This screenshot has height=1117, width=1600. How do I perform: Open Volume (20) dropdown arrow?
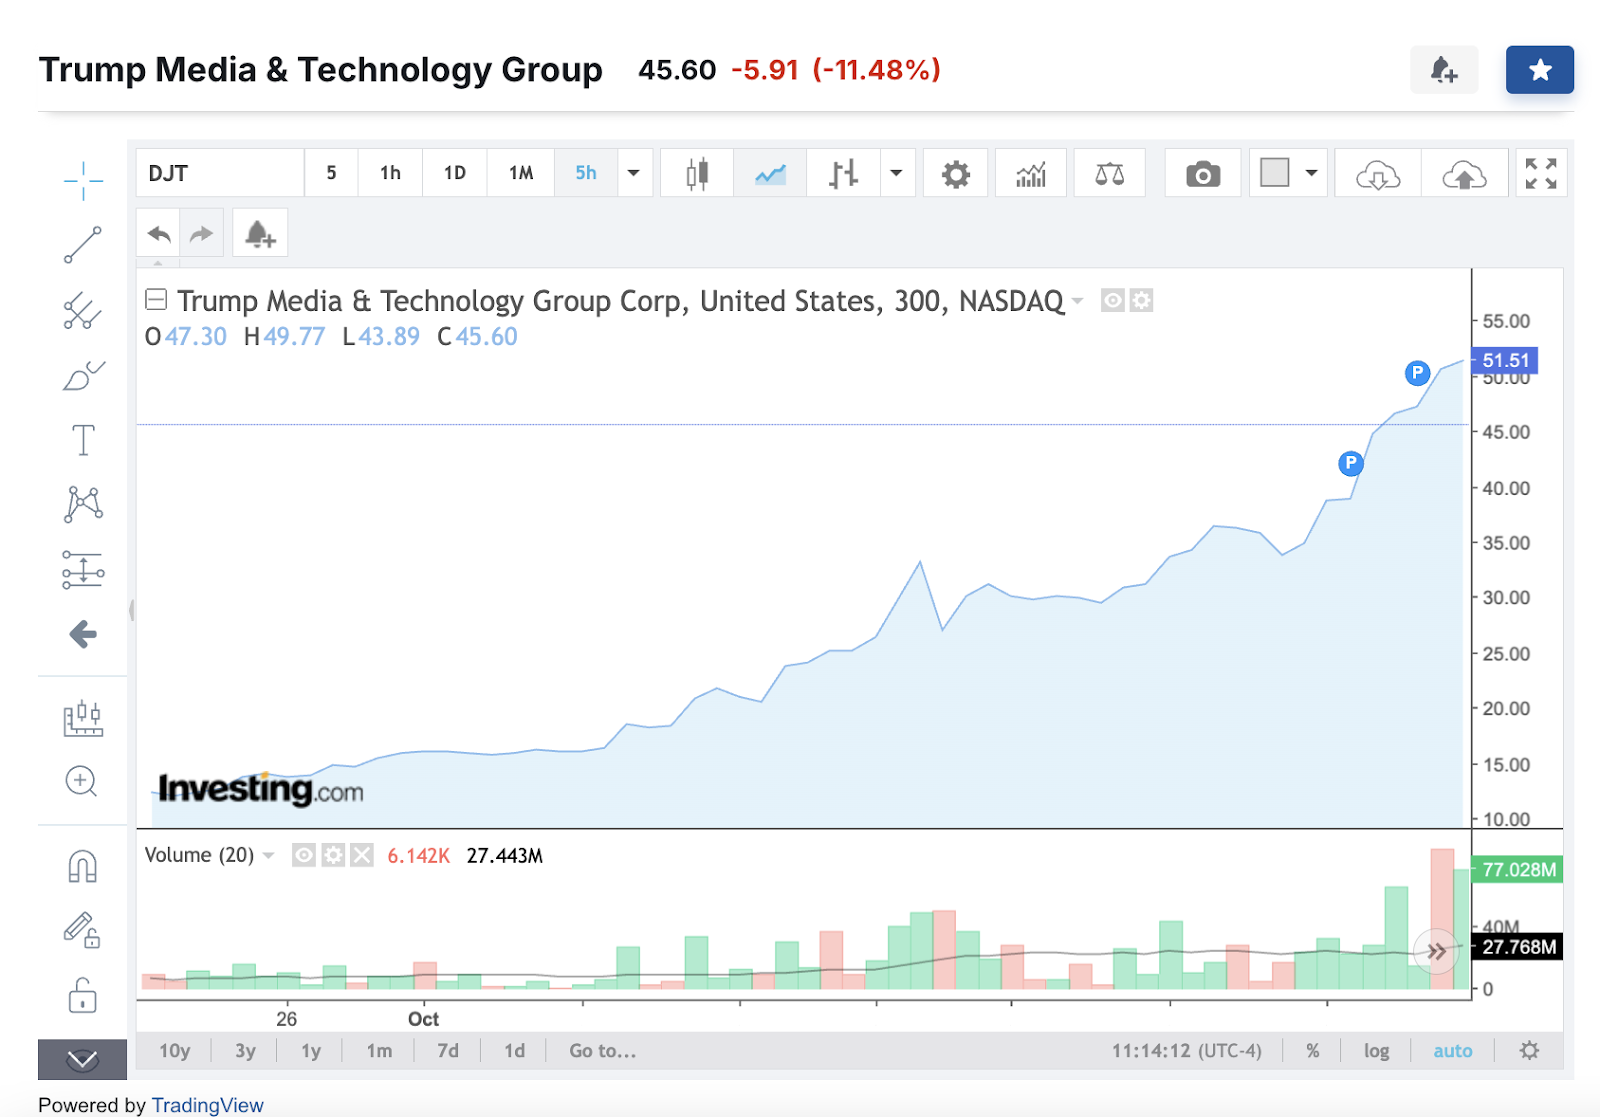tap(269, 856)
